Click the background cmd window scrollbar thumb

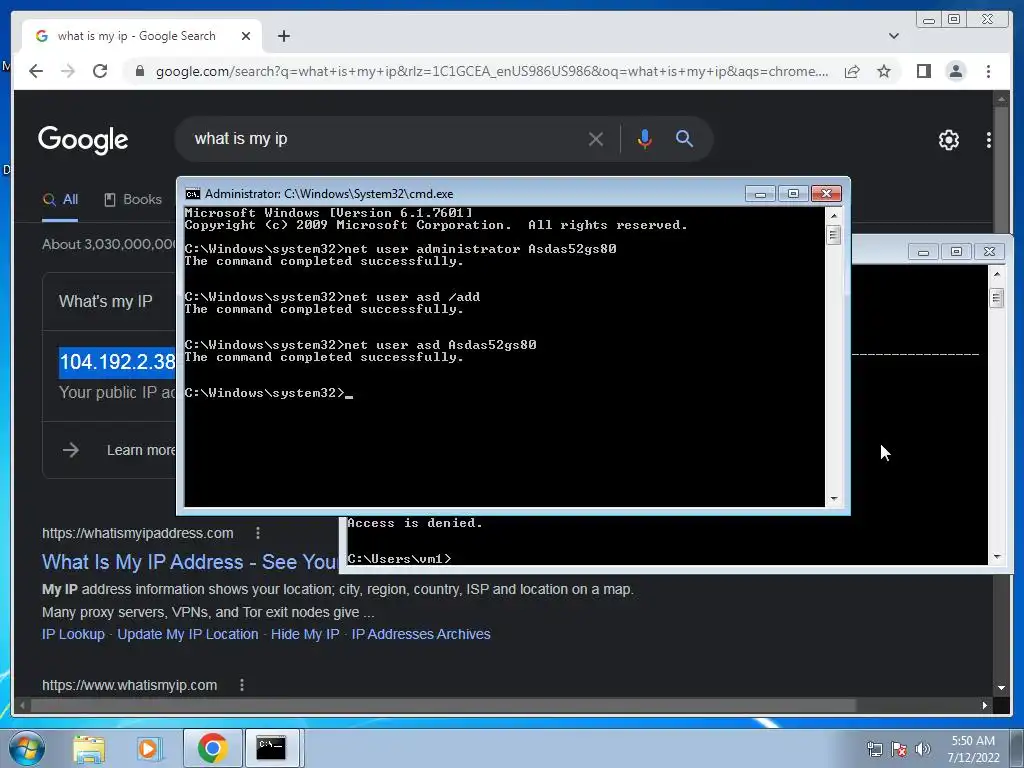(996, 298)
